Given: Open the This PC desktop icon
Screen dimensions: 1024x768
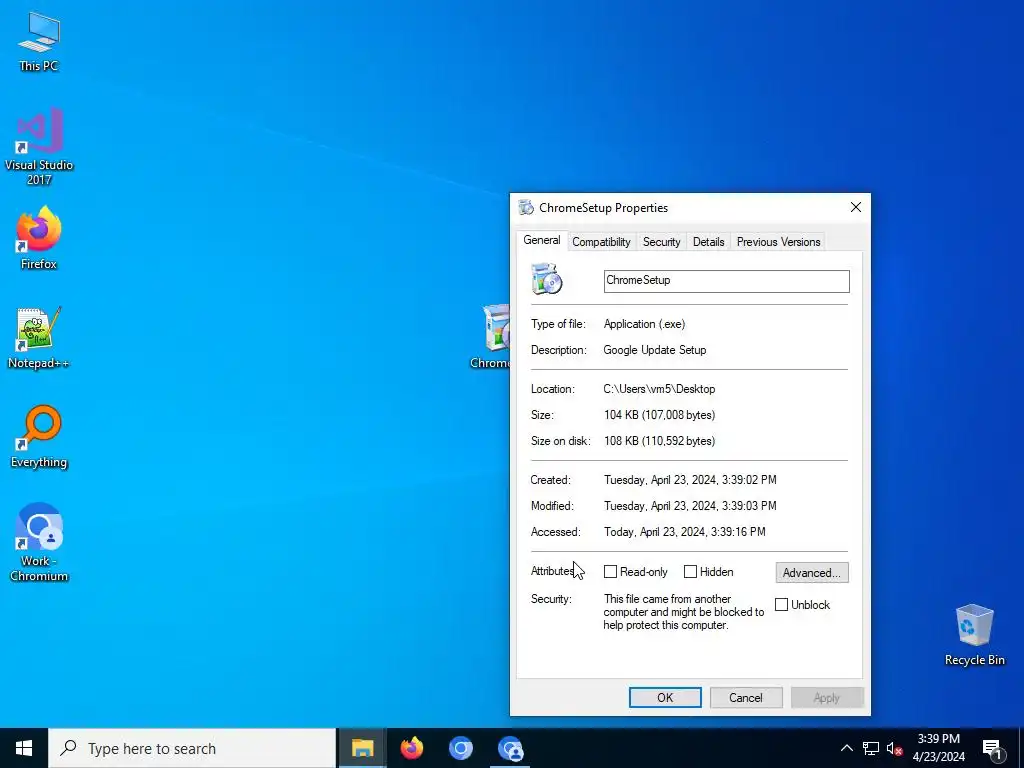Looking at the screenshot, I should tap(39, 41).
